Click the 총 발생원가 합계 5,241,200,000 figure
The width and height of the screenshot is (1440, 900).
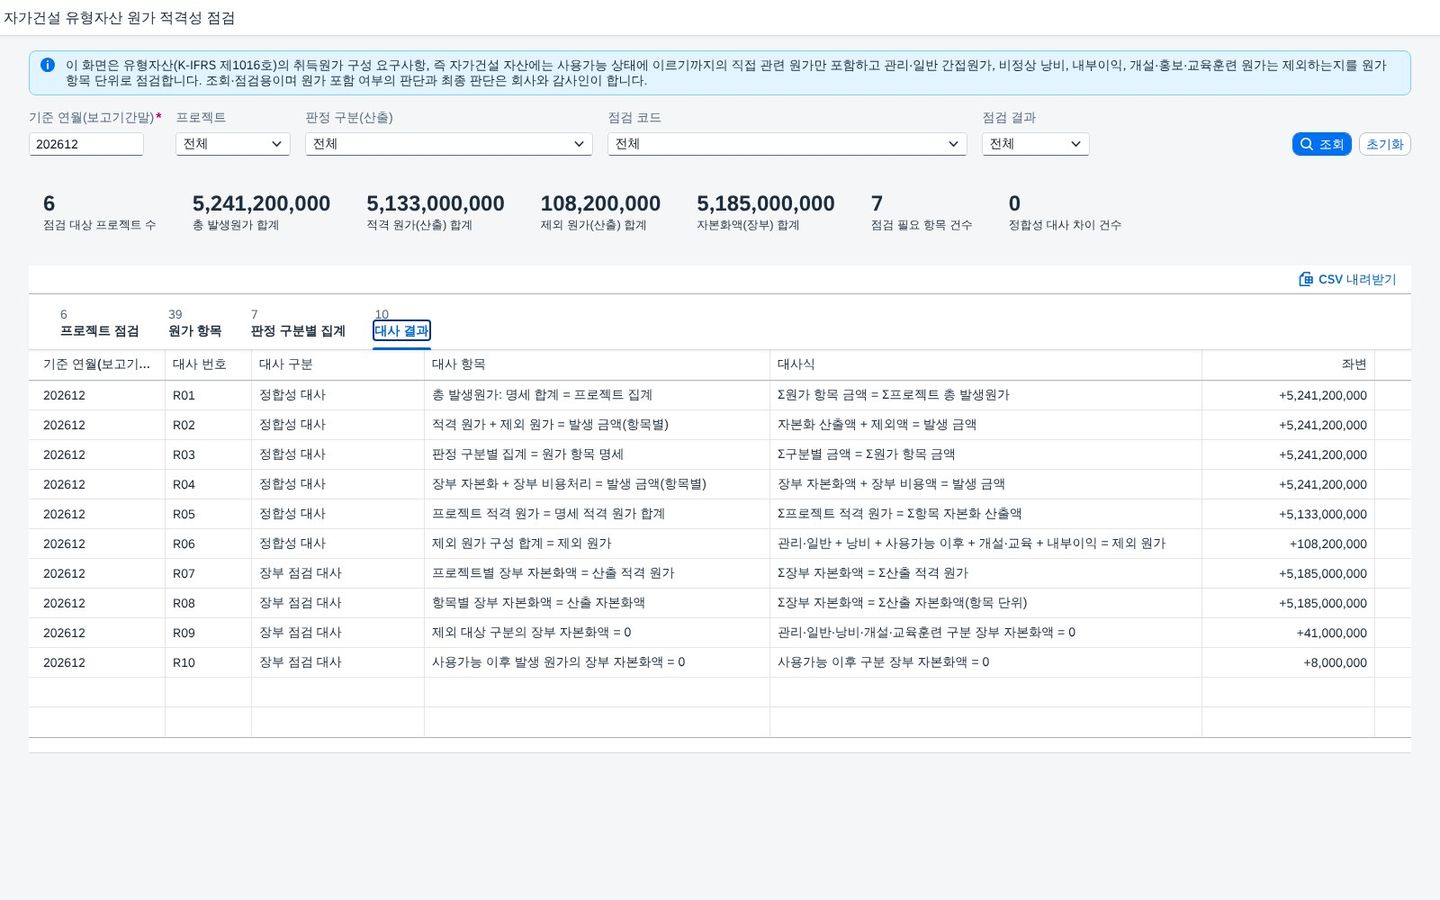click(261, 204)
